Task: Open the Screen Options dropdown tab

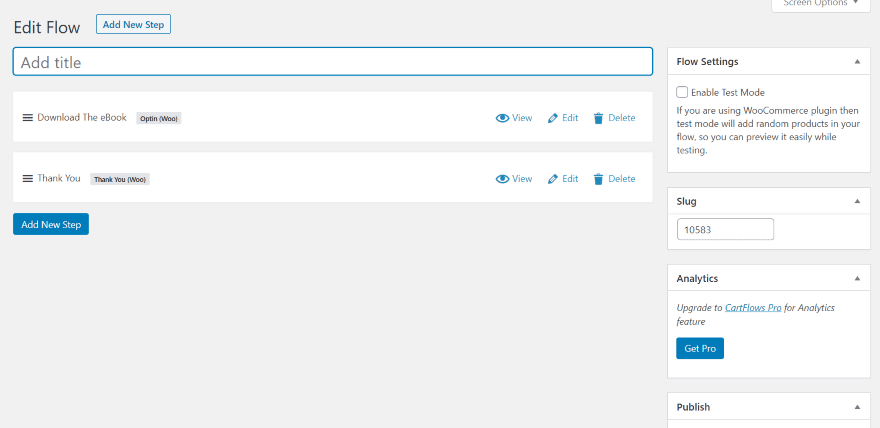Action: tap(820, 4)
